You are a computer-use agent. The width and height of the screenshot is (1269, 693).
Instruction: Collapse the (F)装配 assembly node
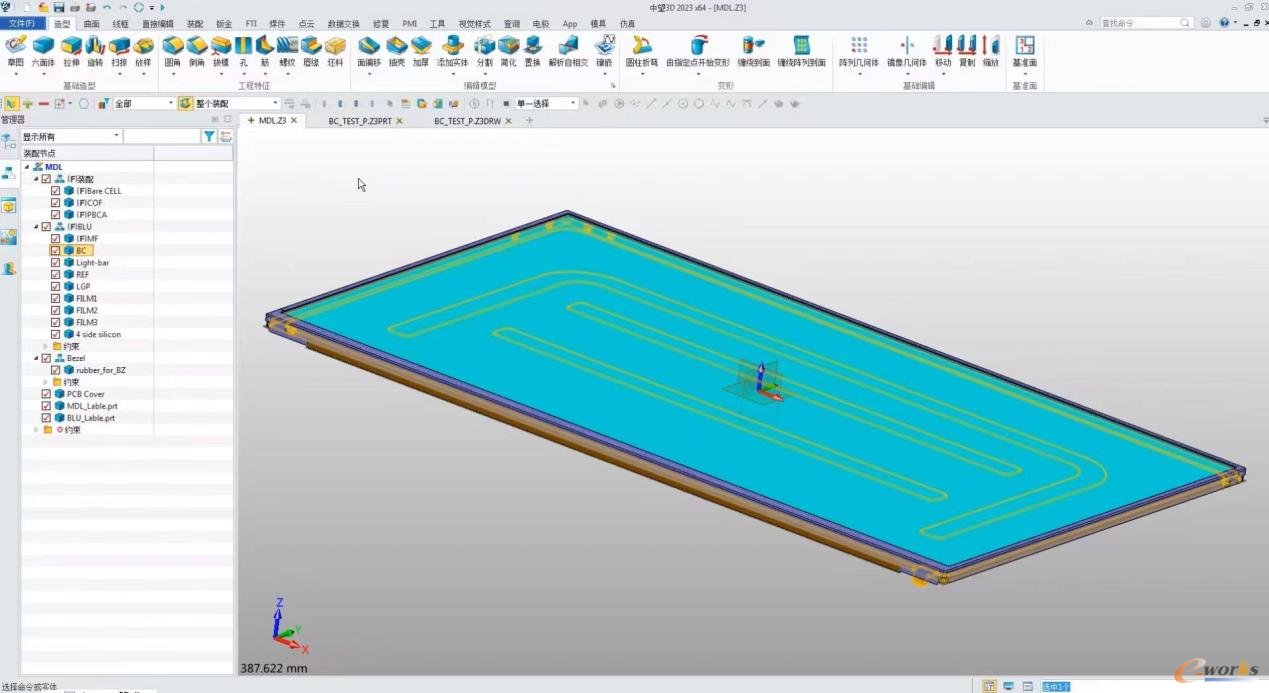pos(36,179)
